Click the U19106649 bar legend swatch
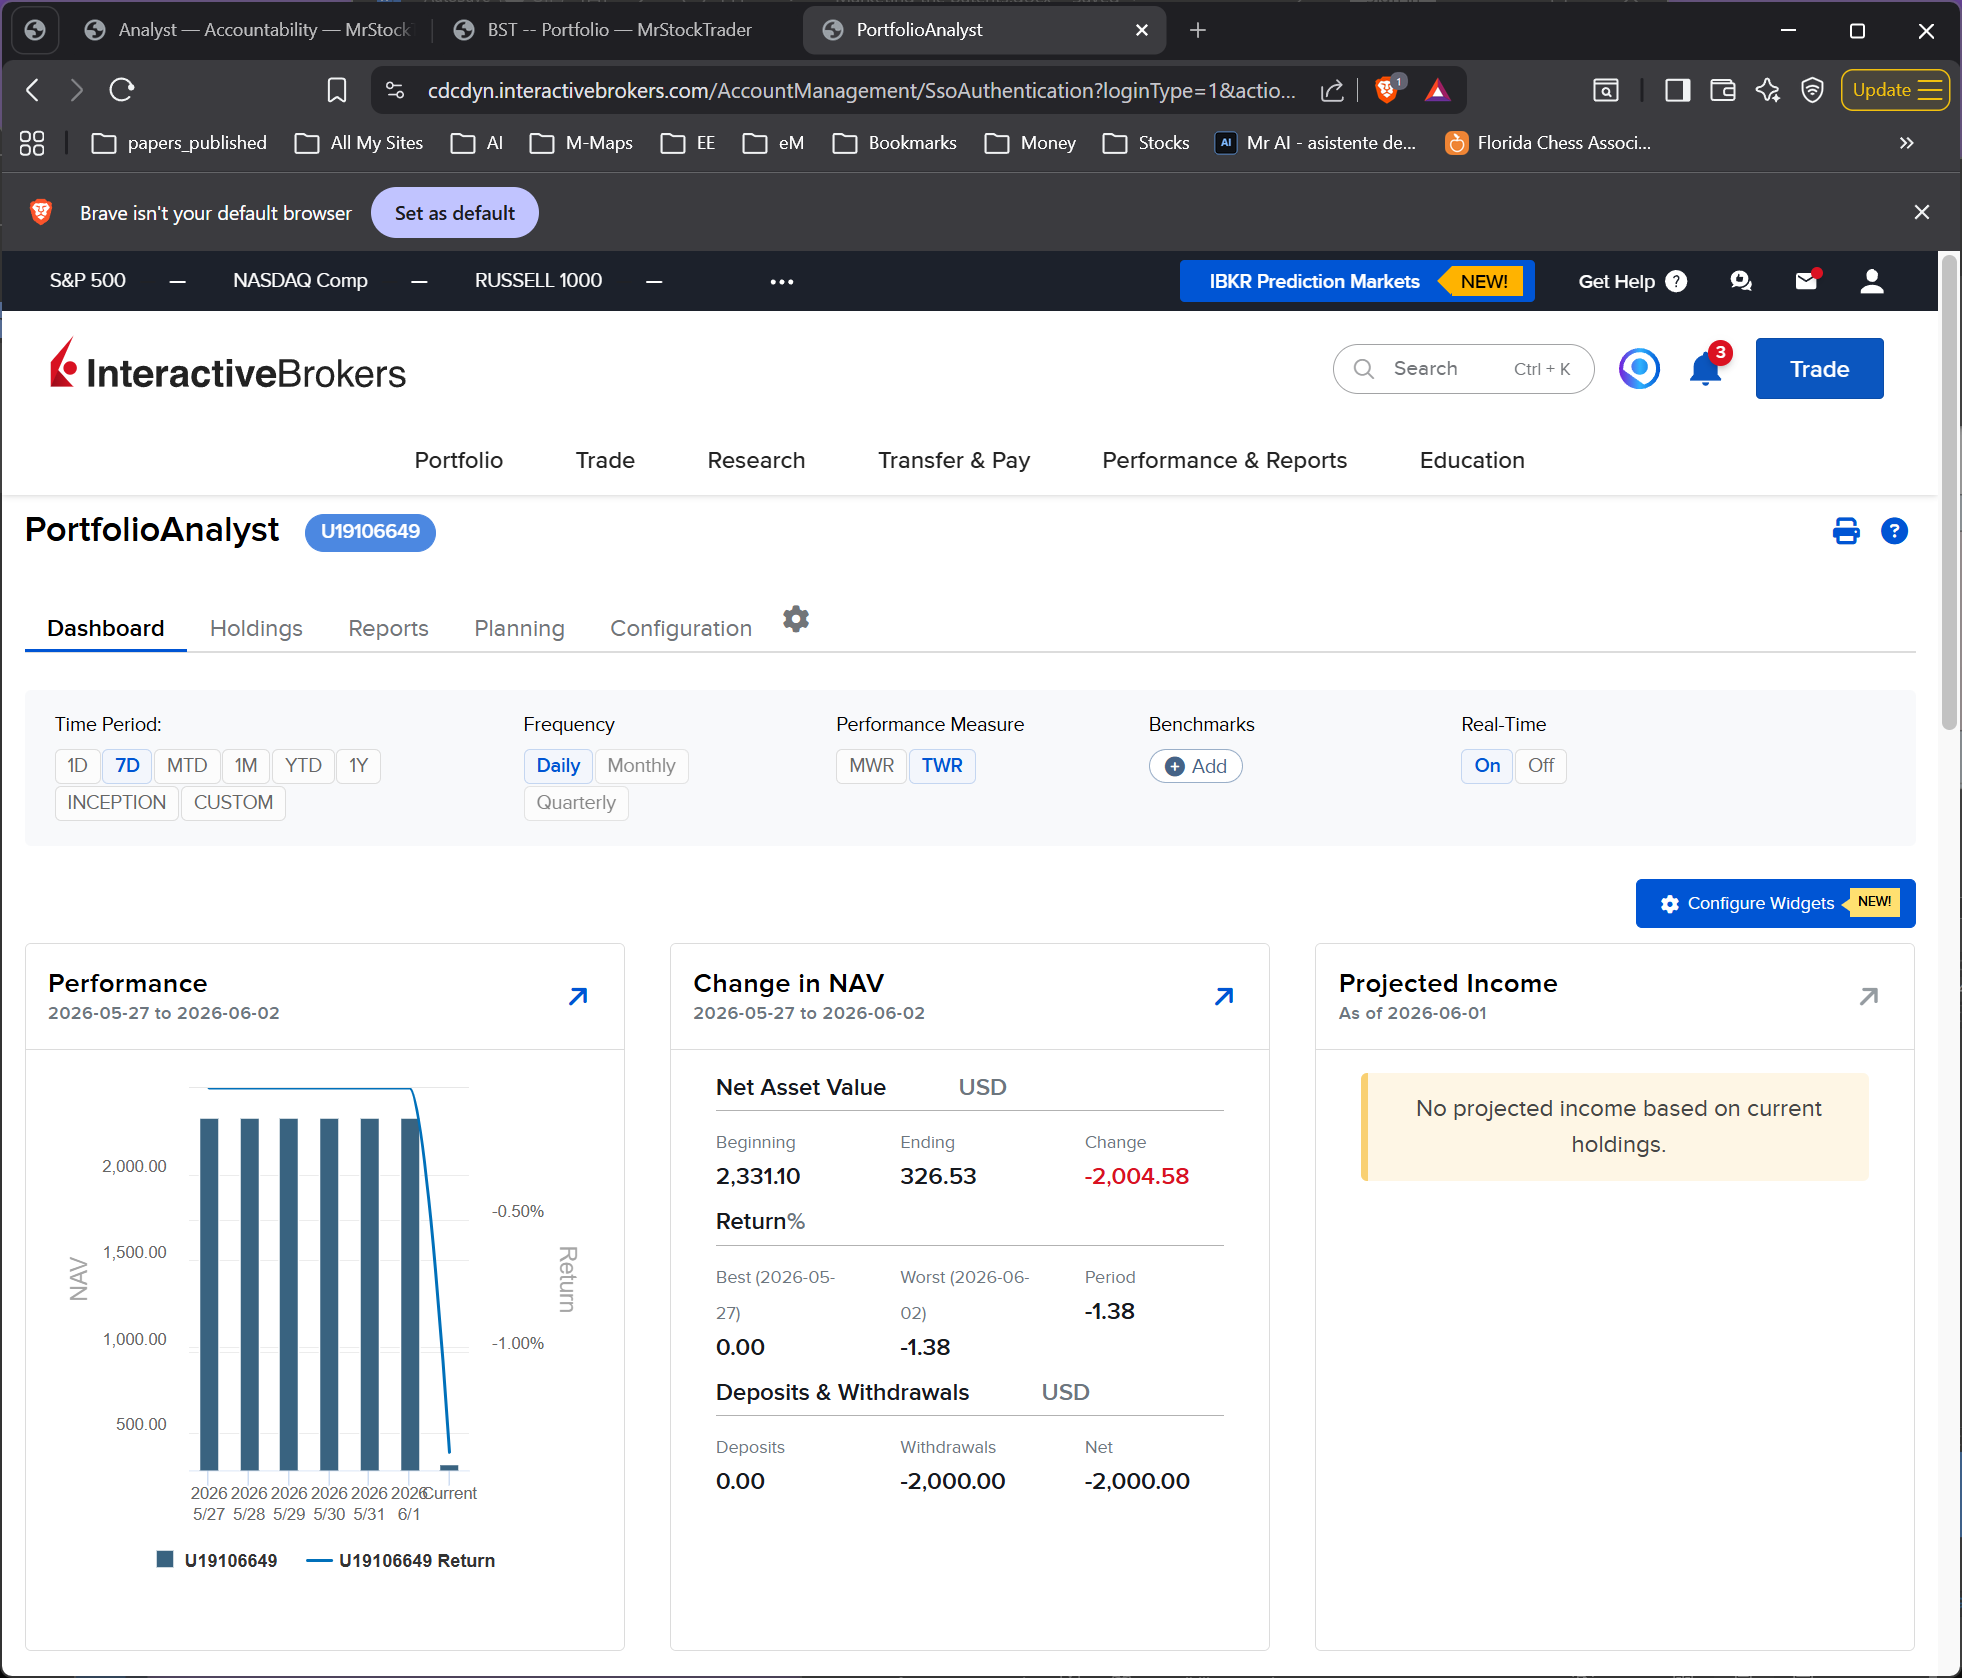 (x=165, y=1559)
